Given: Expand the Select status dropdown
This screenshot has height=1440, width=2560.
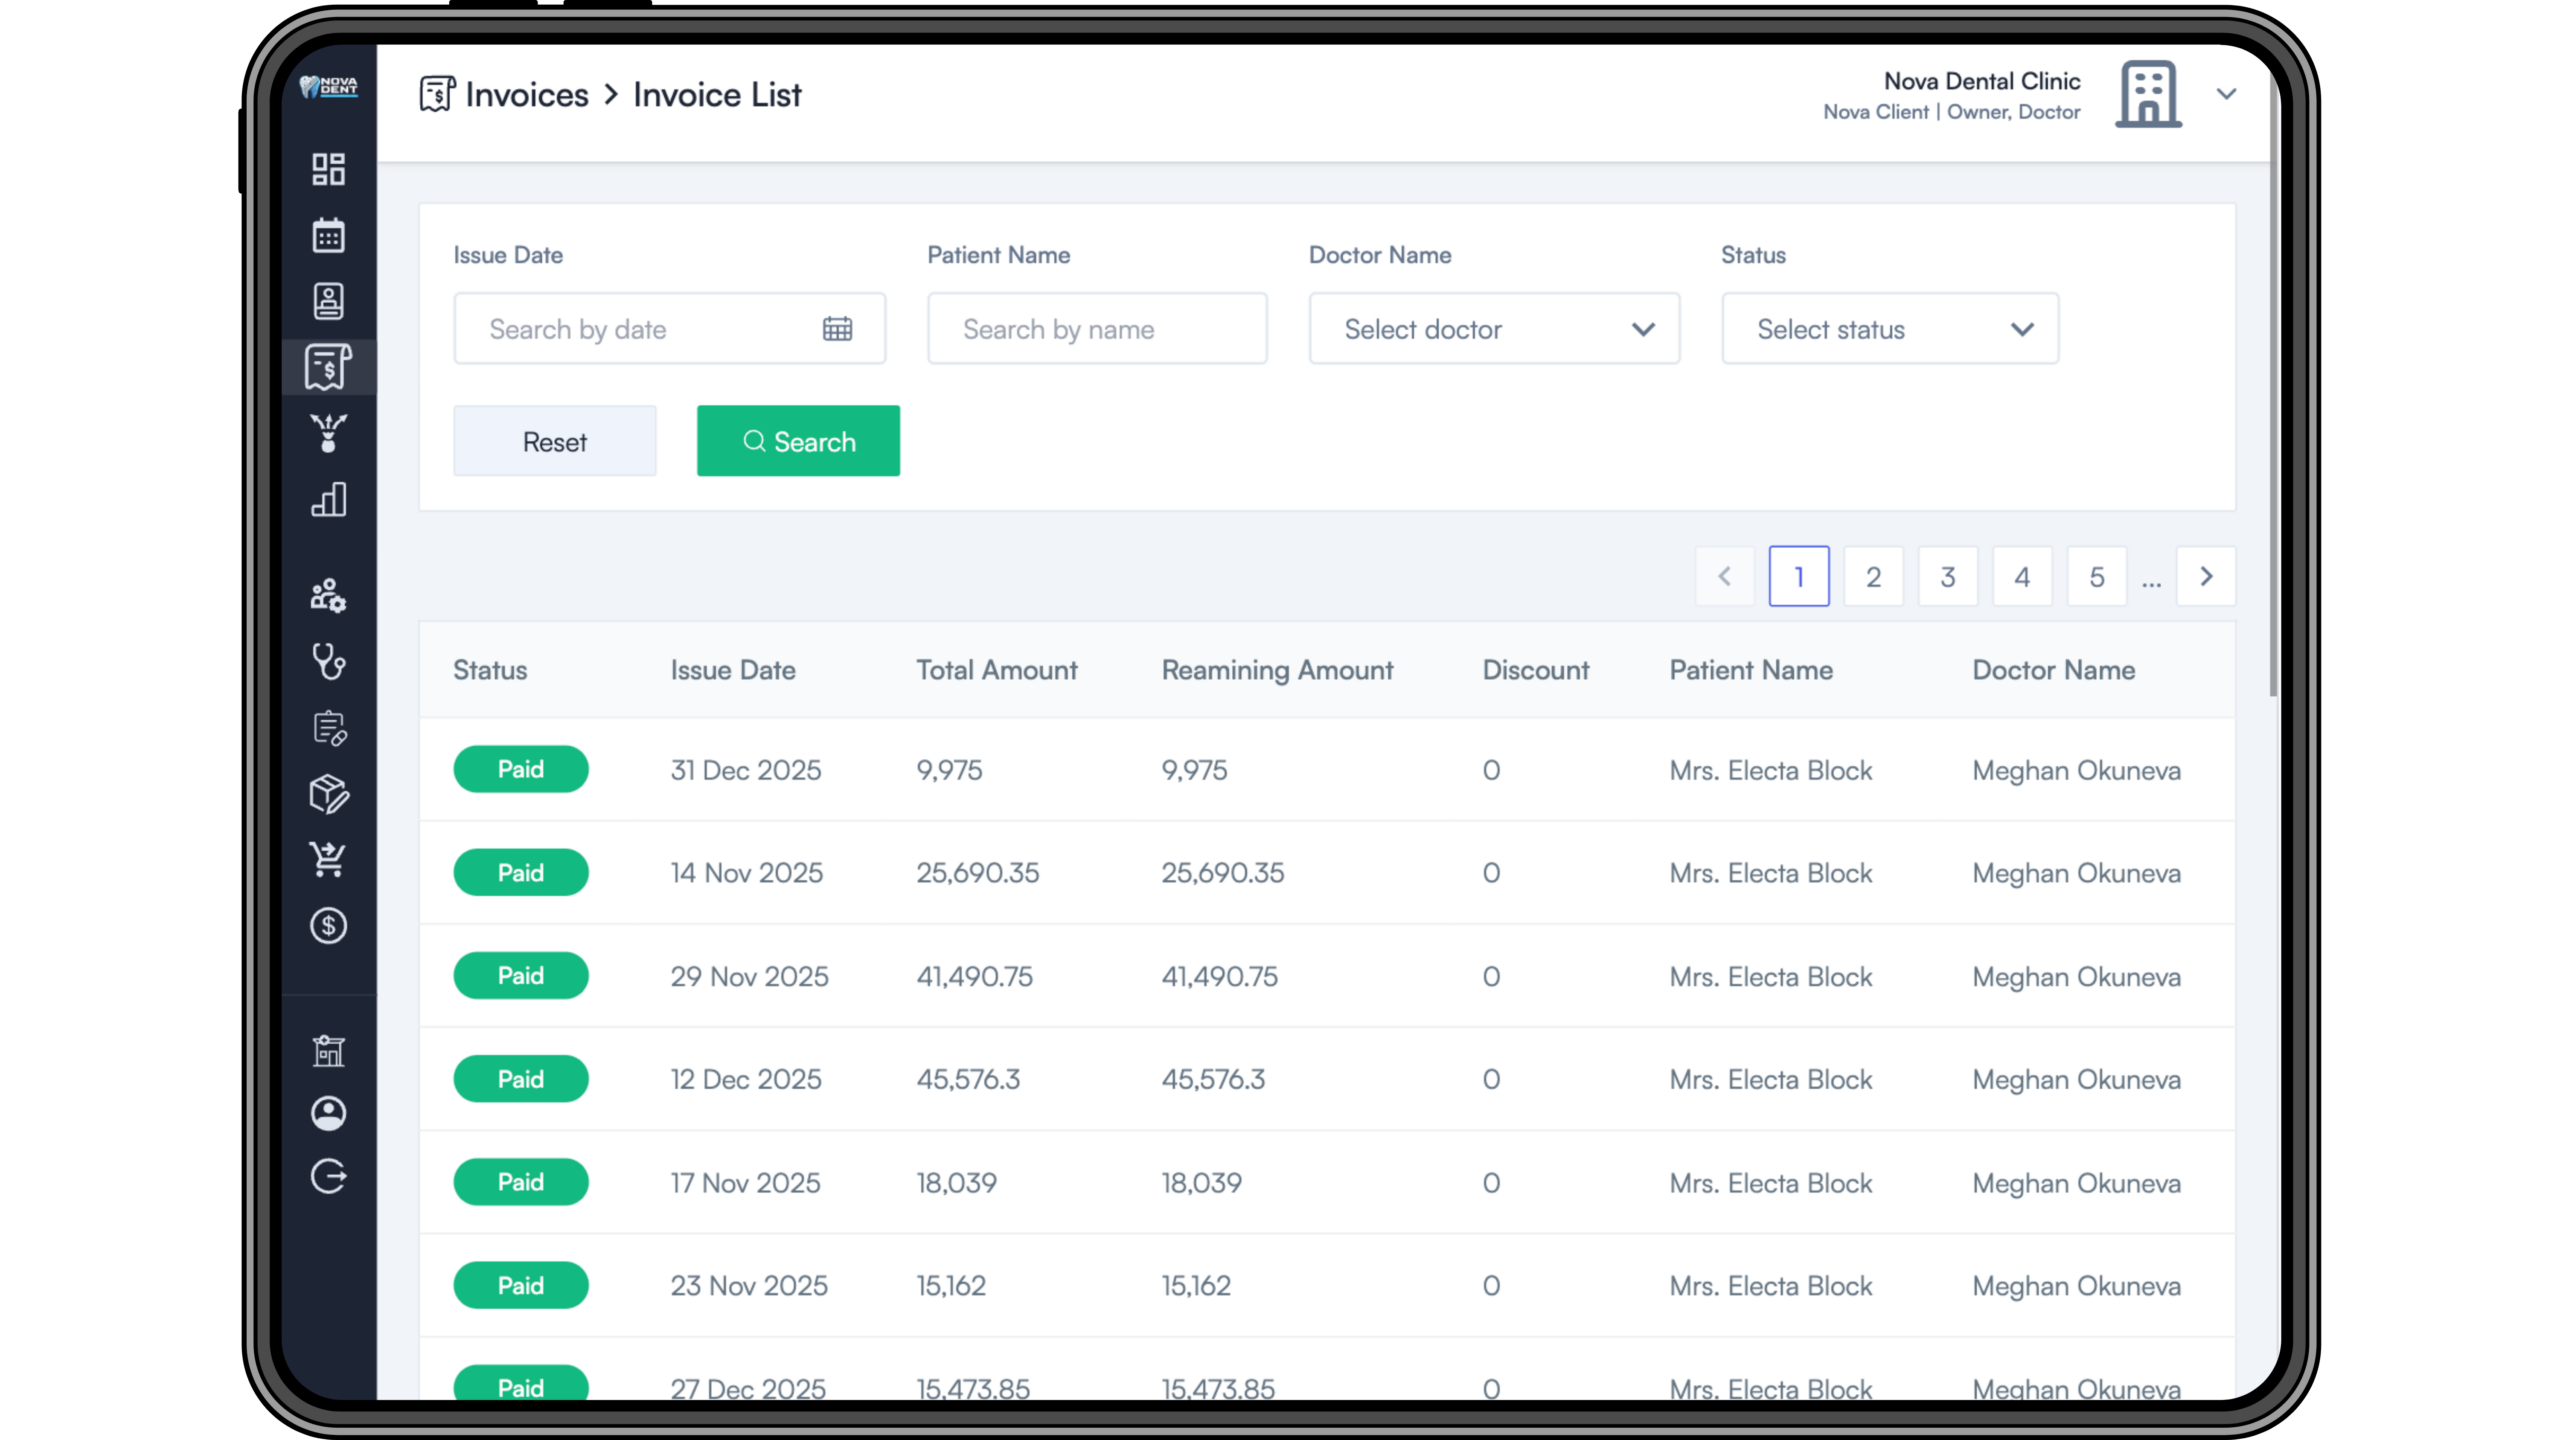Looking at the screenshot, I should coord(1889,329).
